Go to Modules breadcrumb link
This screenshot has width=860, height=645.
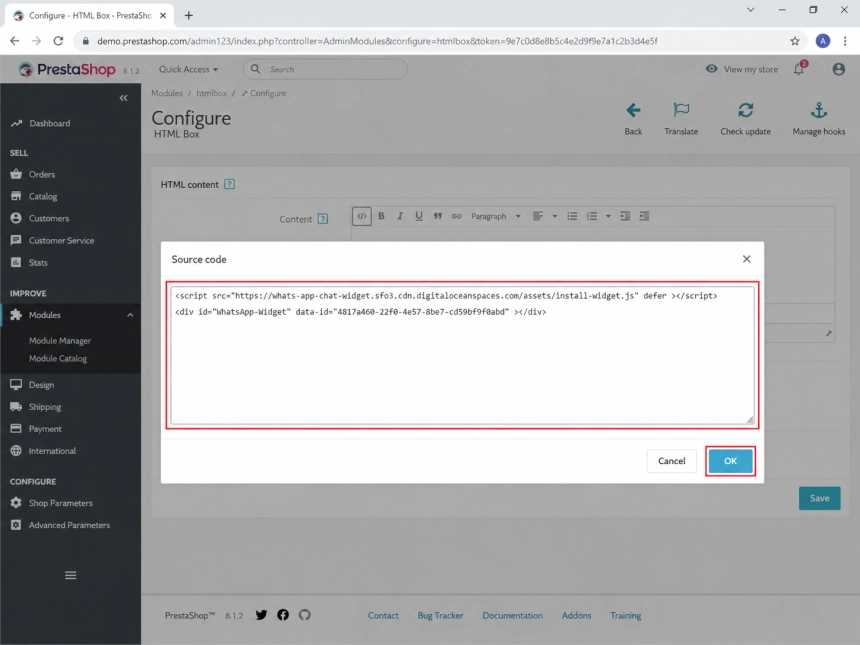[167, 93]
